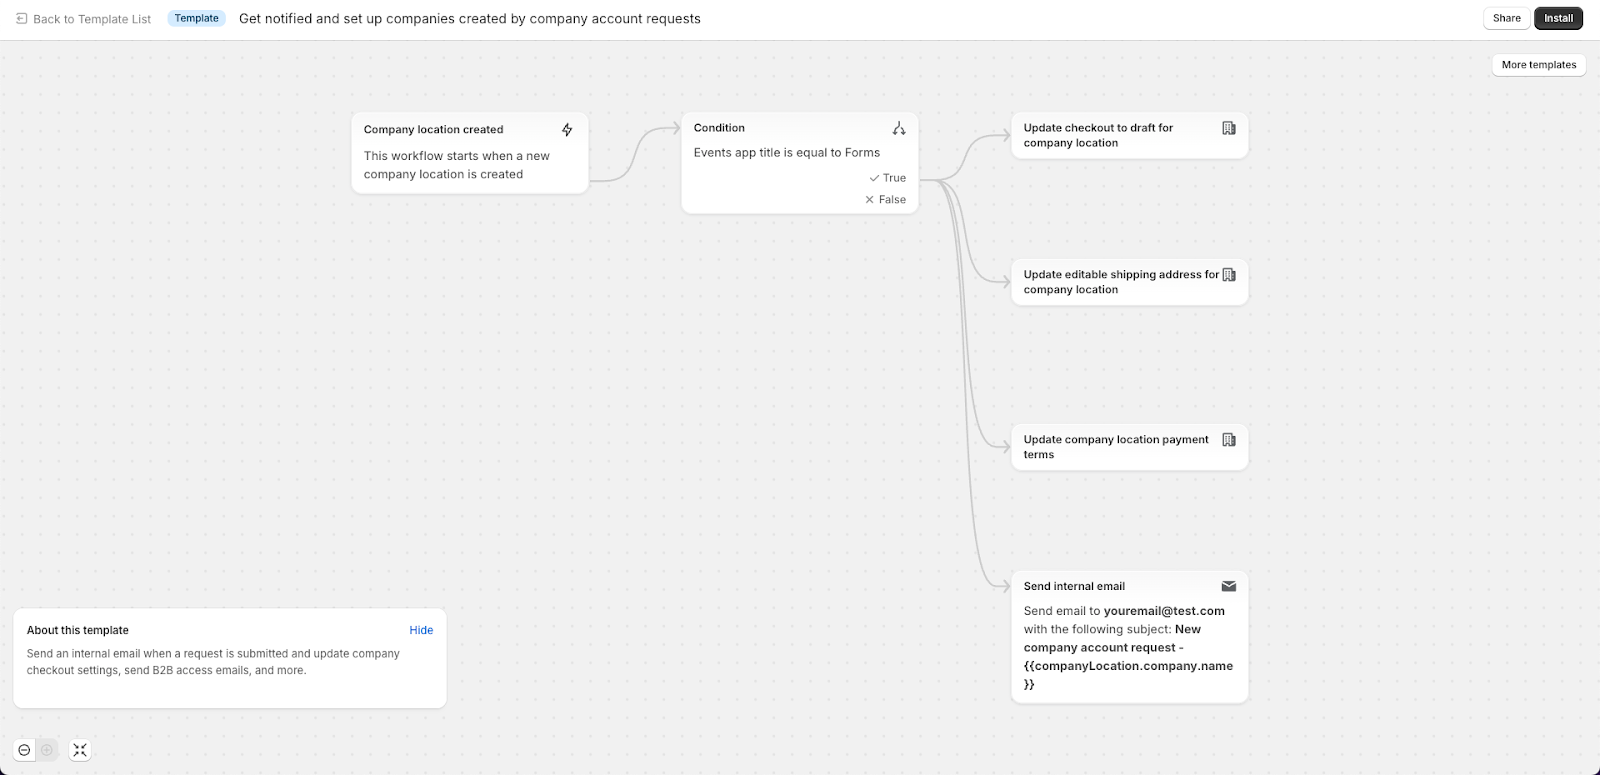Zoom in with the plus magnifier icon
The width and height of the screenshot is (1600, 775).
pos(47,750)
